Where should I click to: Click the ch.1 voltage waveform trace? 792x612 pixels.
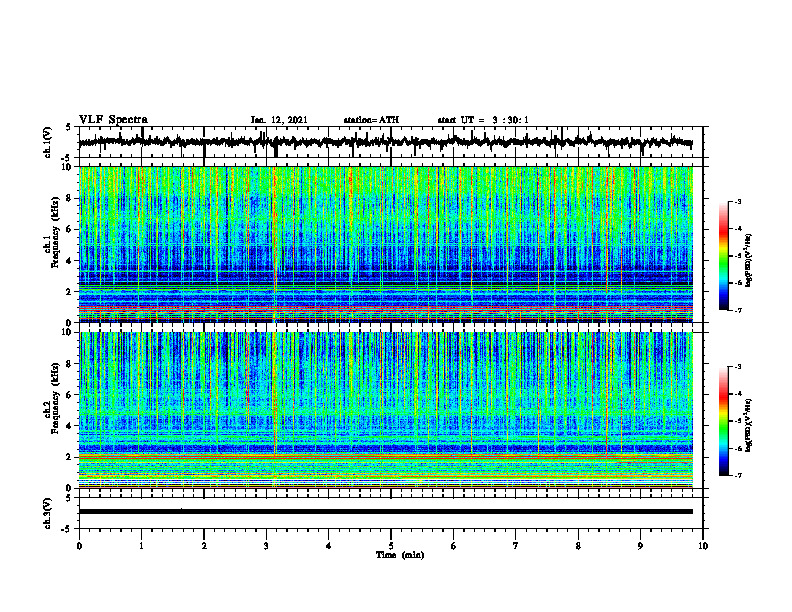pos(386,142)
